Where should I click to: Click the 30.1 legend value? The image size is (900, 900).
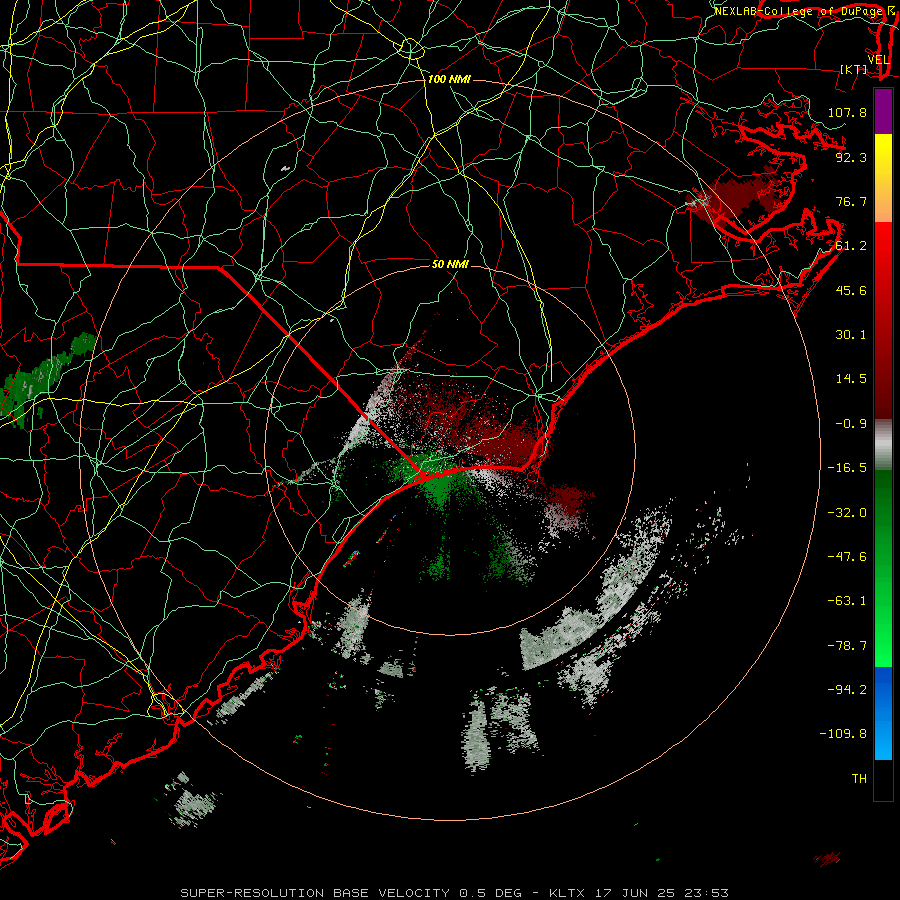coord(851,335)
